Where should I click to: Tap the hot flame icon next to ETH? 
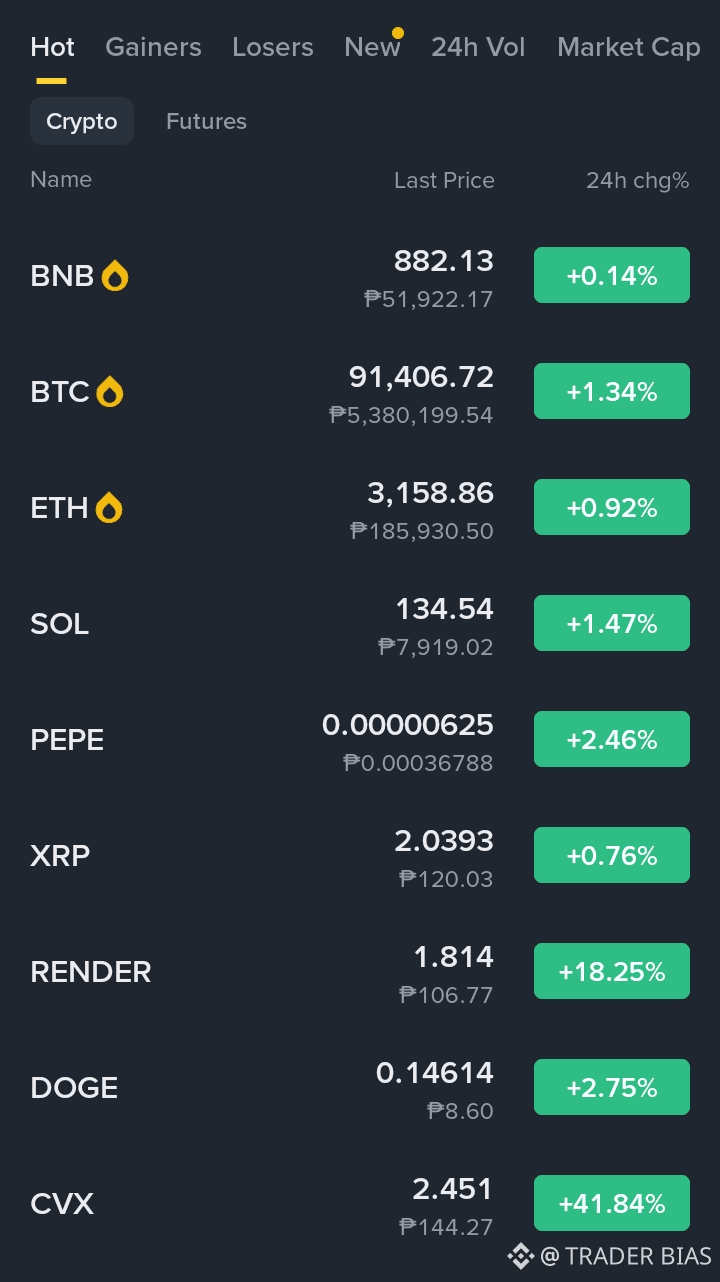109,508
